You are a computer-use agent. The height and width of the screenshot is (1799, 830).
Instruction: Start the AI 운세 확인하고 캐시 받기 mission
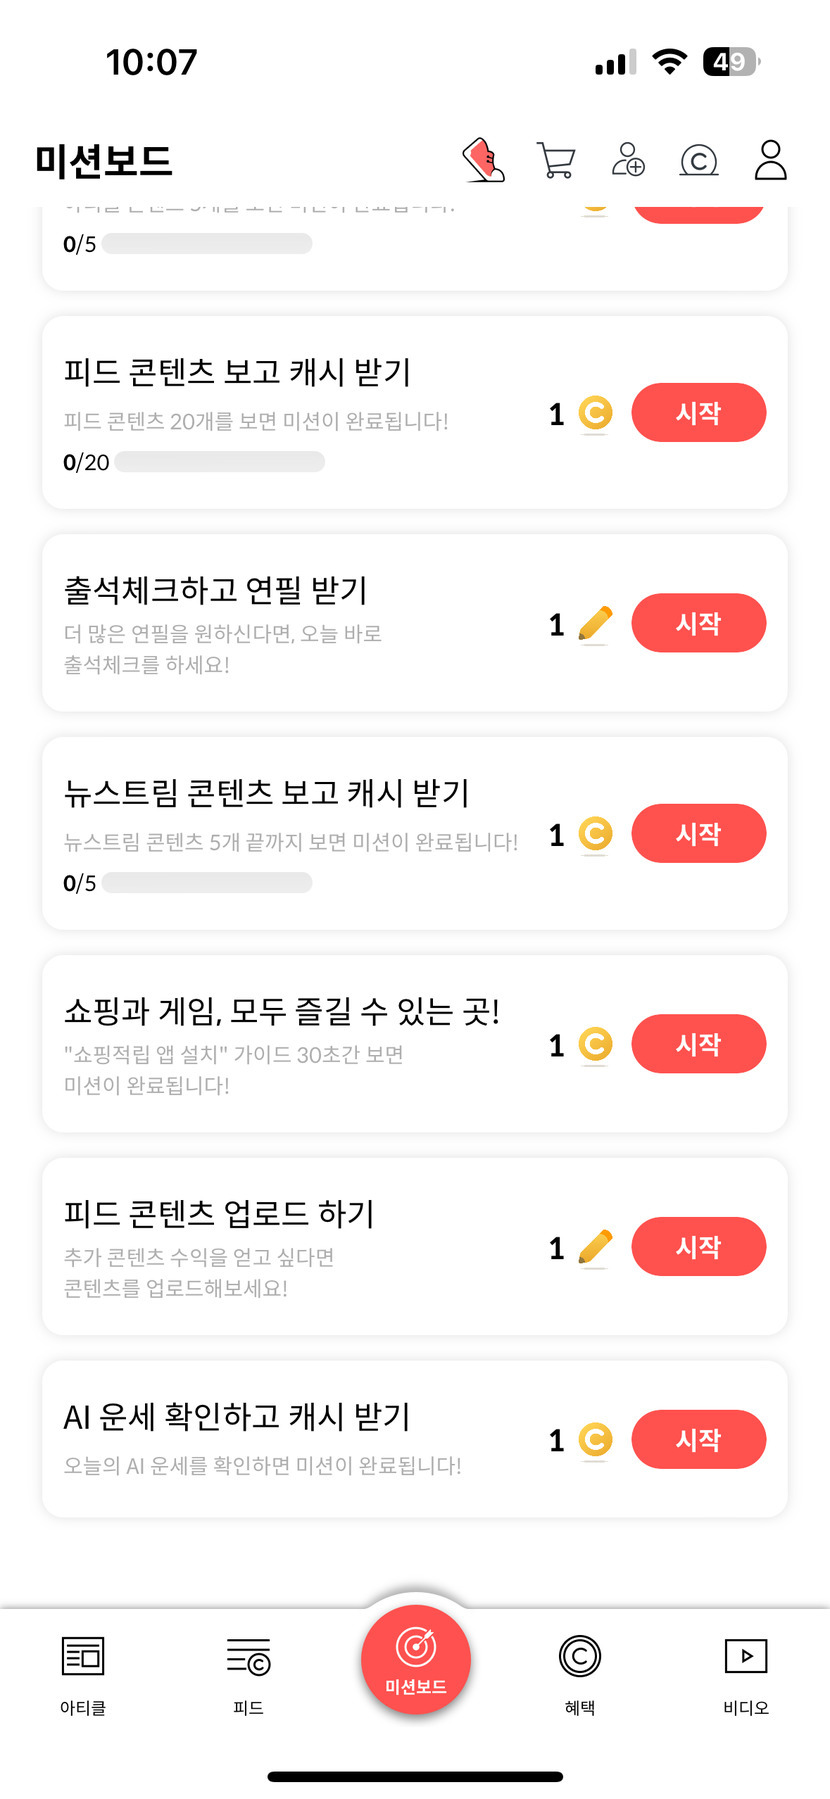point(698,1440)
